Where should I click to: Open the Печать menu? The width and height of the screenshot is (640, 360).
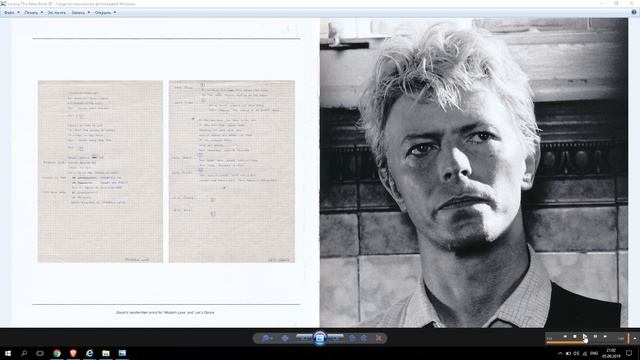coord(33,13)
